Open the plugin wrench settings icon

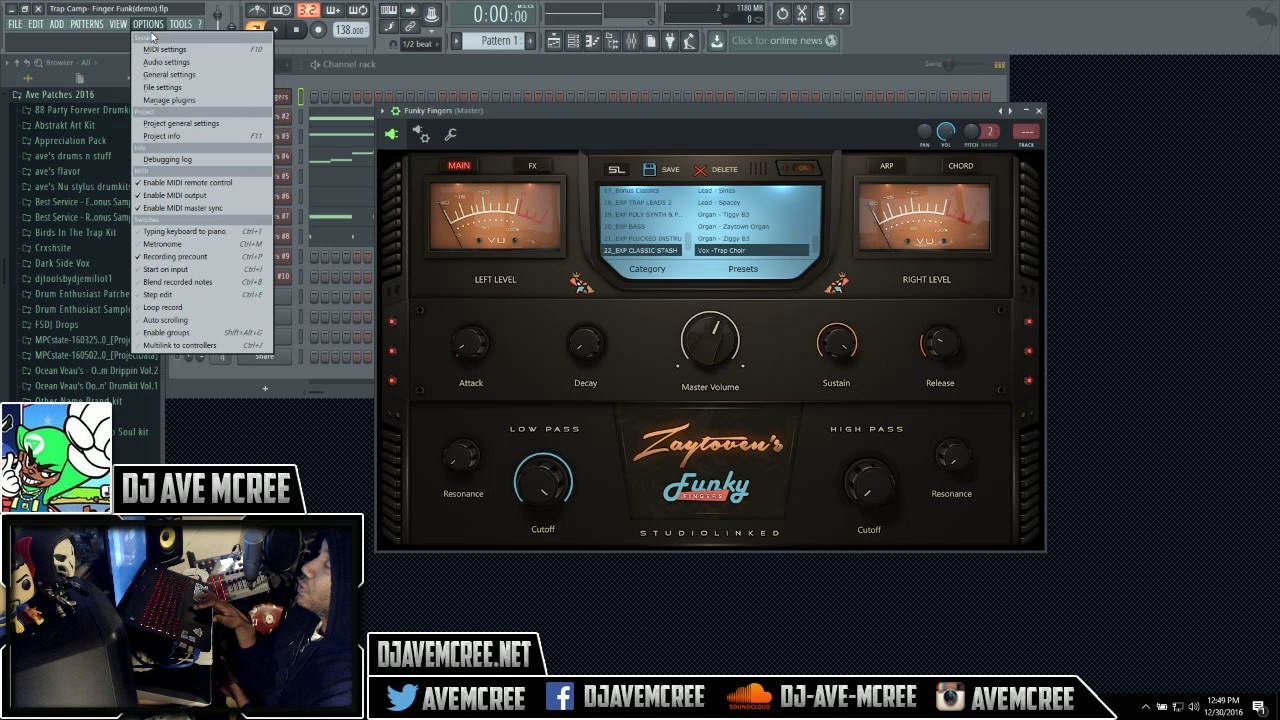(450, 135)
